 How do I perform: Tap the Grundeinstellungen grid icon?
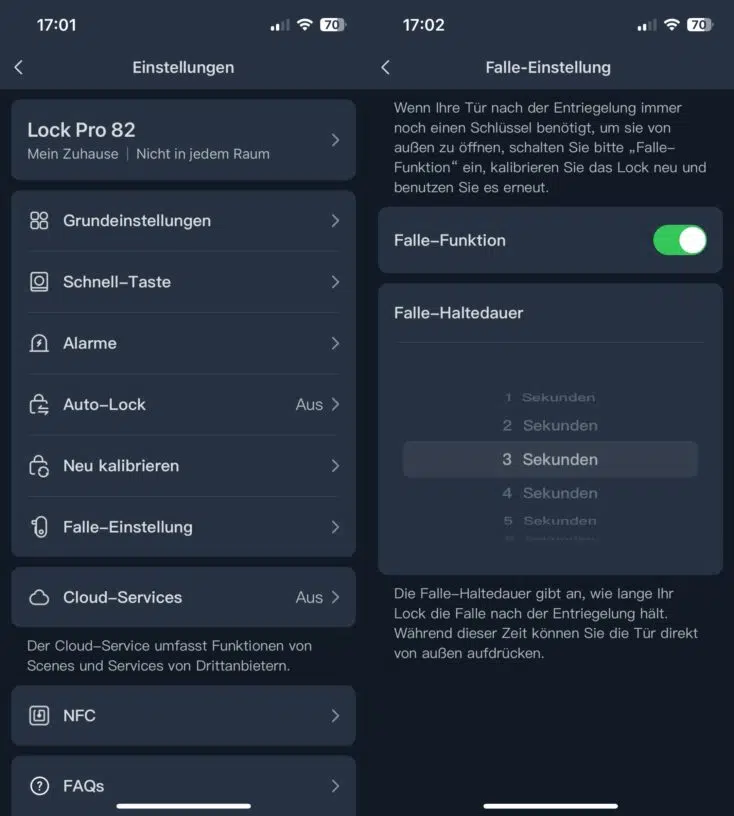[39, 221]
